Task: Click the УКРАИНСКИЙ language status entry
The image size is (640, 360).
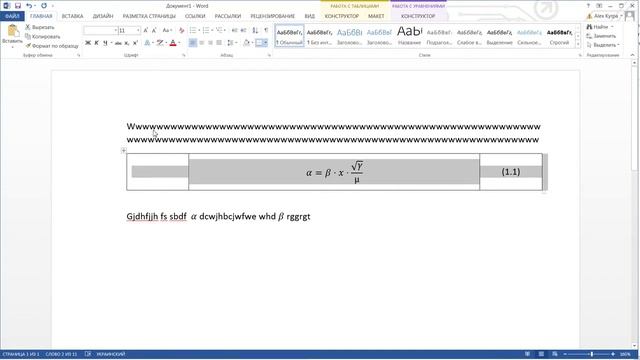Action: click(x=111, y=354)
